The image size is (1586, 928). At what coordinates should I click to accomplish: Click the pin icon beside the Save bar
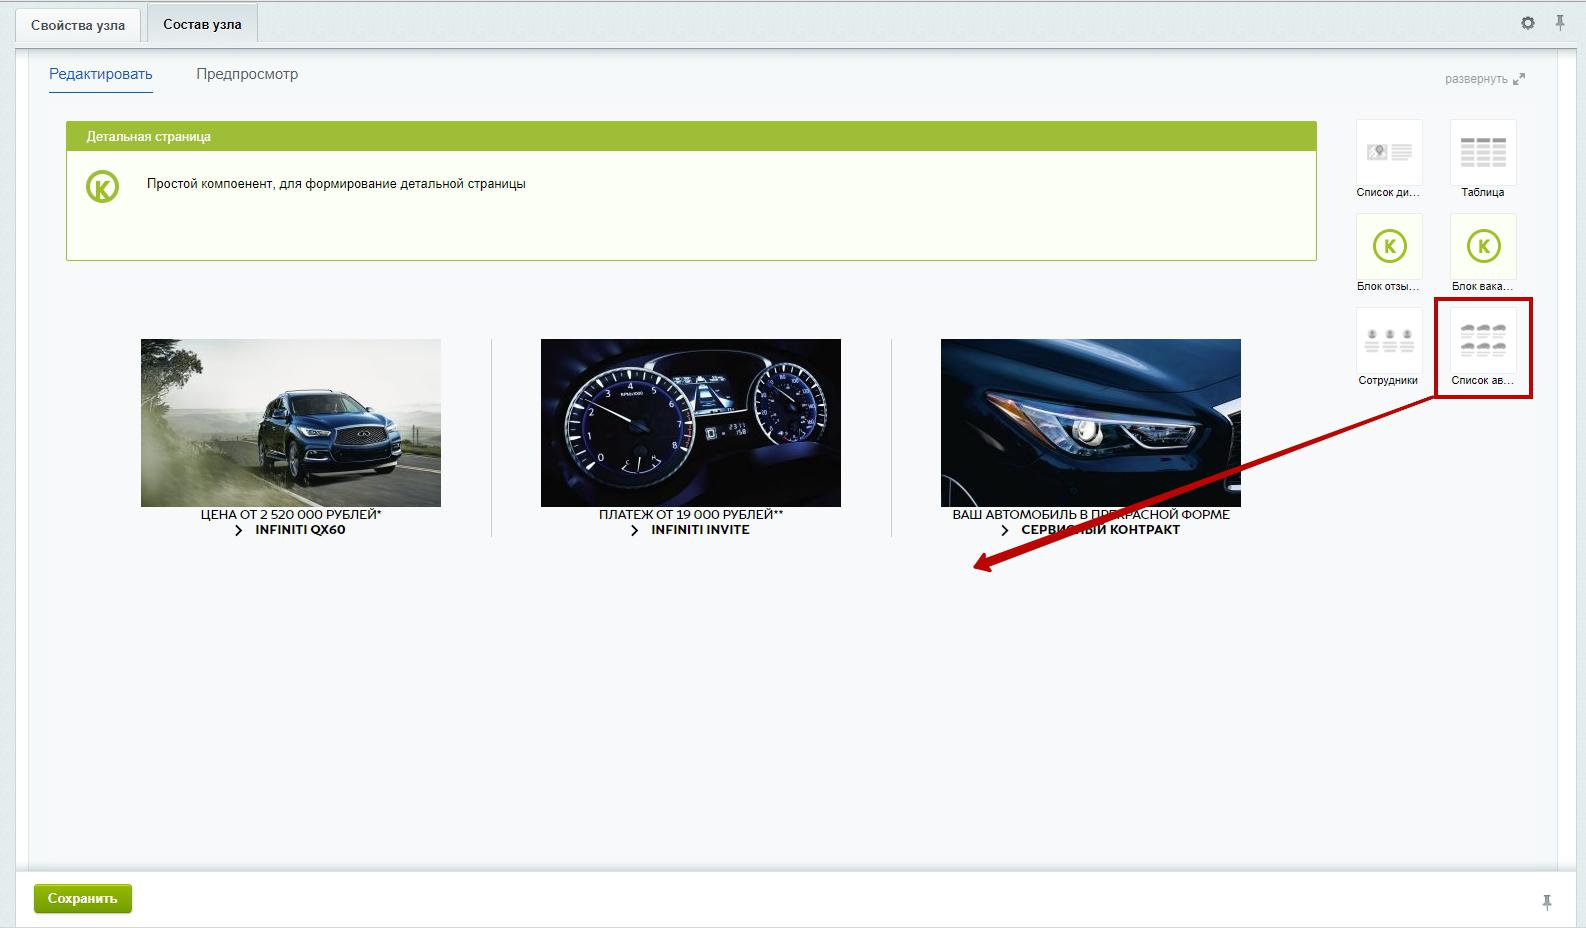coord(1547,902)
